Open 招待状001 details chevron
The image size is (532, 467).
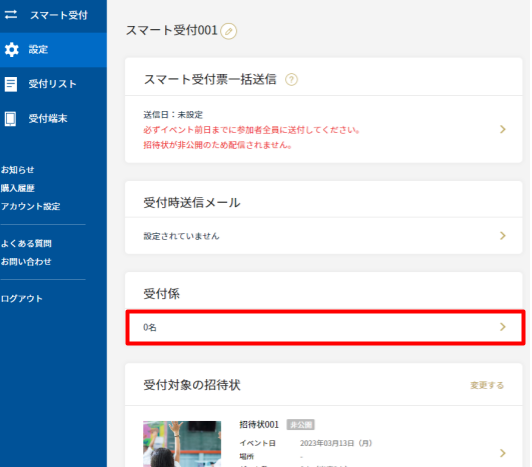coord(502,453)
